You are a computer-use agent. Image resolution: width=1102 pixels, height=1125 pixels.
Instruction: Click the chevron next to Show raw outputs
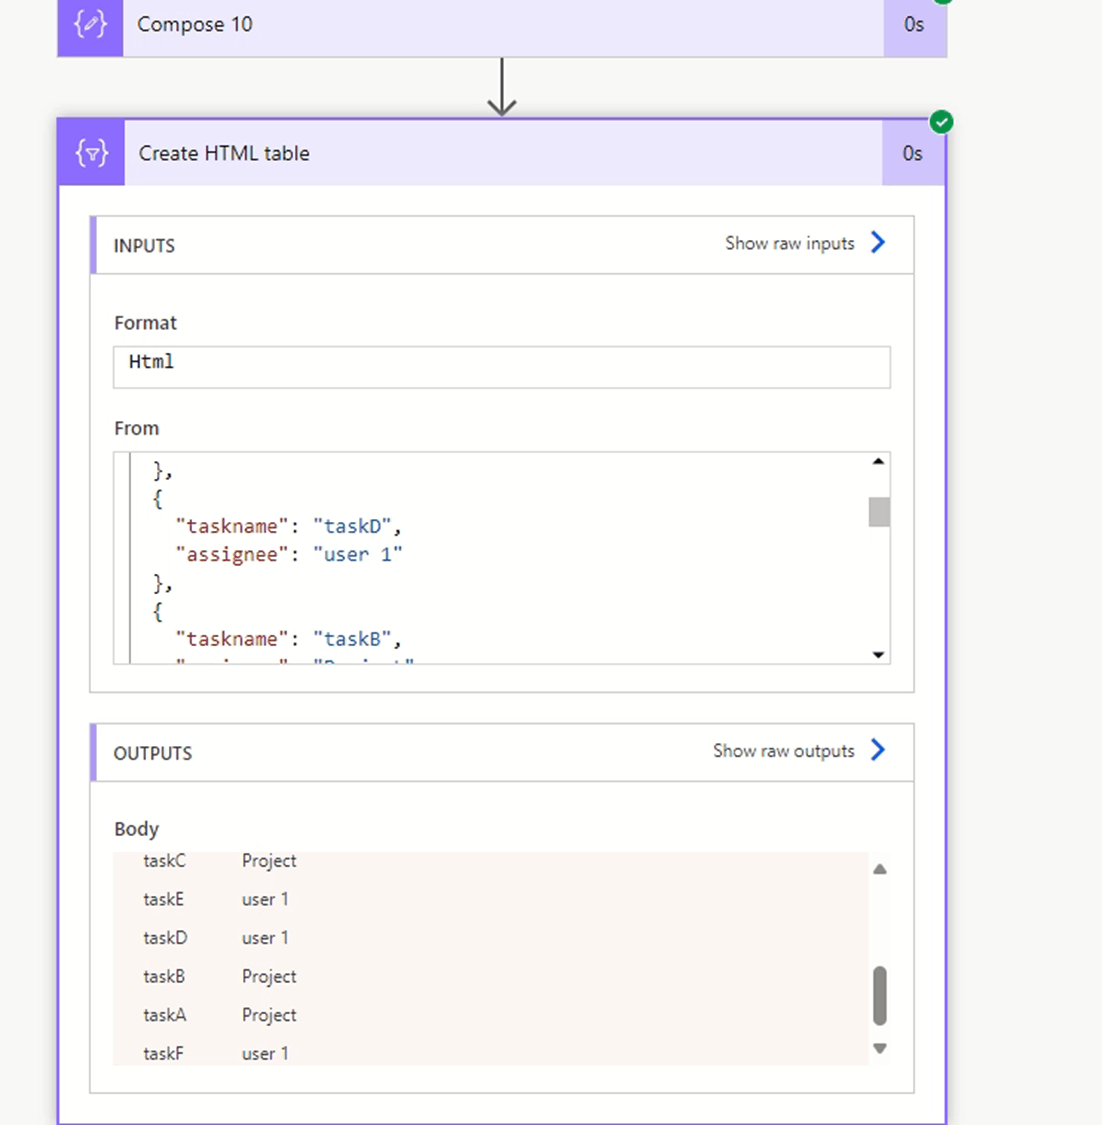click(878, 750)
